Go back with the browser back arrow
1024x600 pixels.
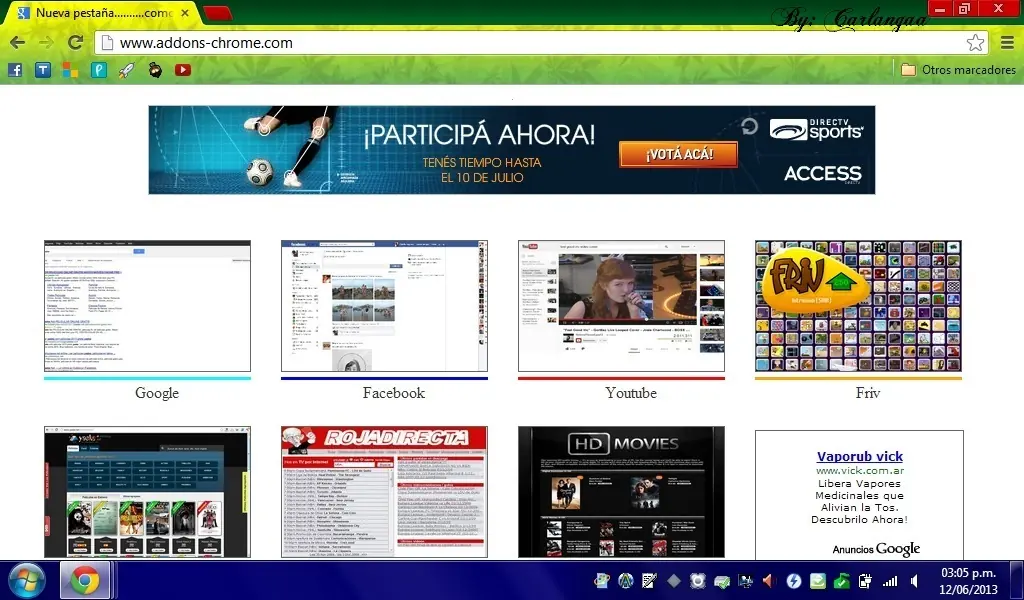coord(18,43)
